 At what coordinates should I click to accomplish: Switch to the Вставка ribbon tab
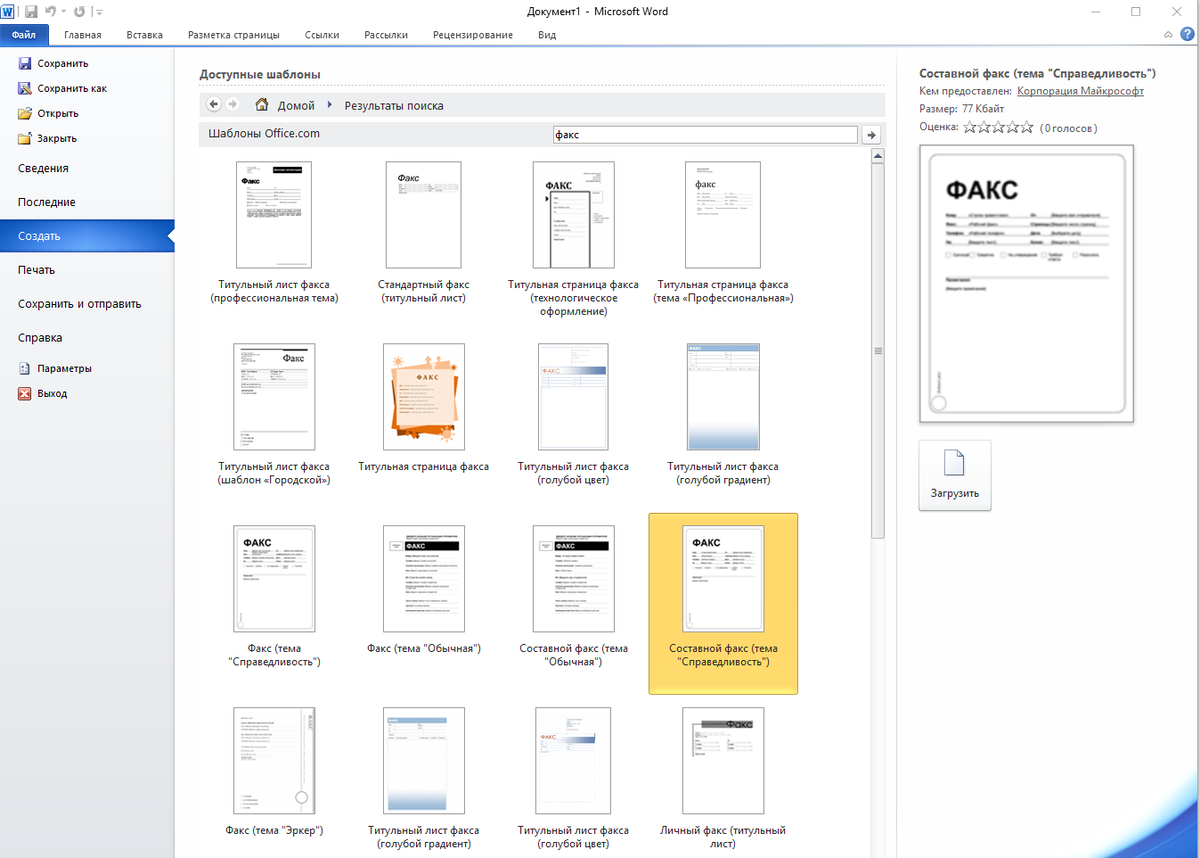click(145, 35)
